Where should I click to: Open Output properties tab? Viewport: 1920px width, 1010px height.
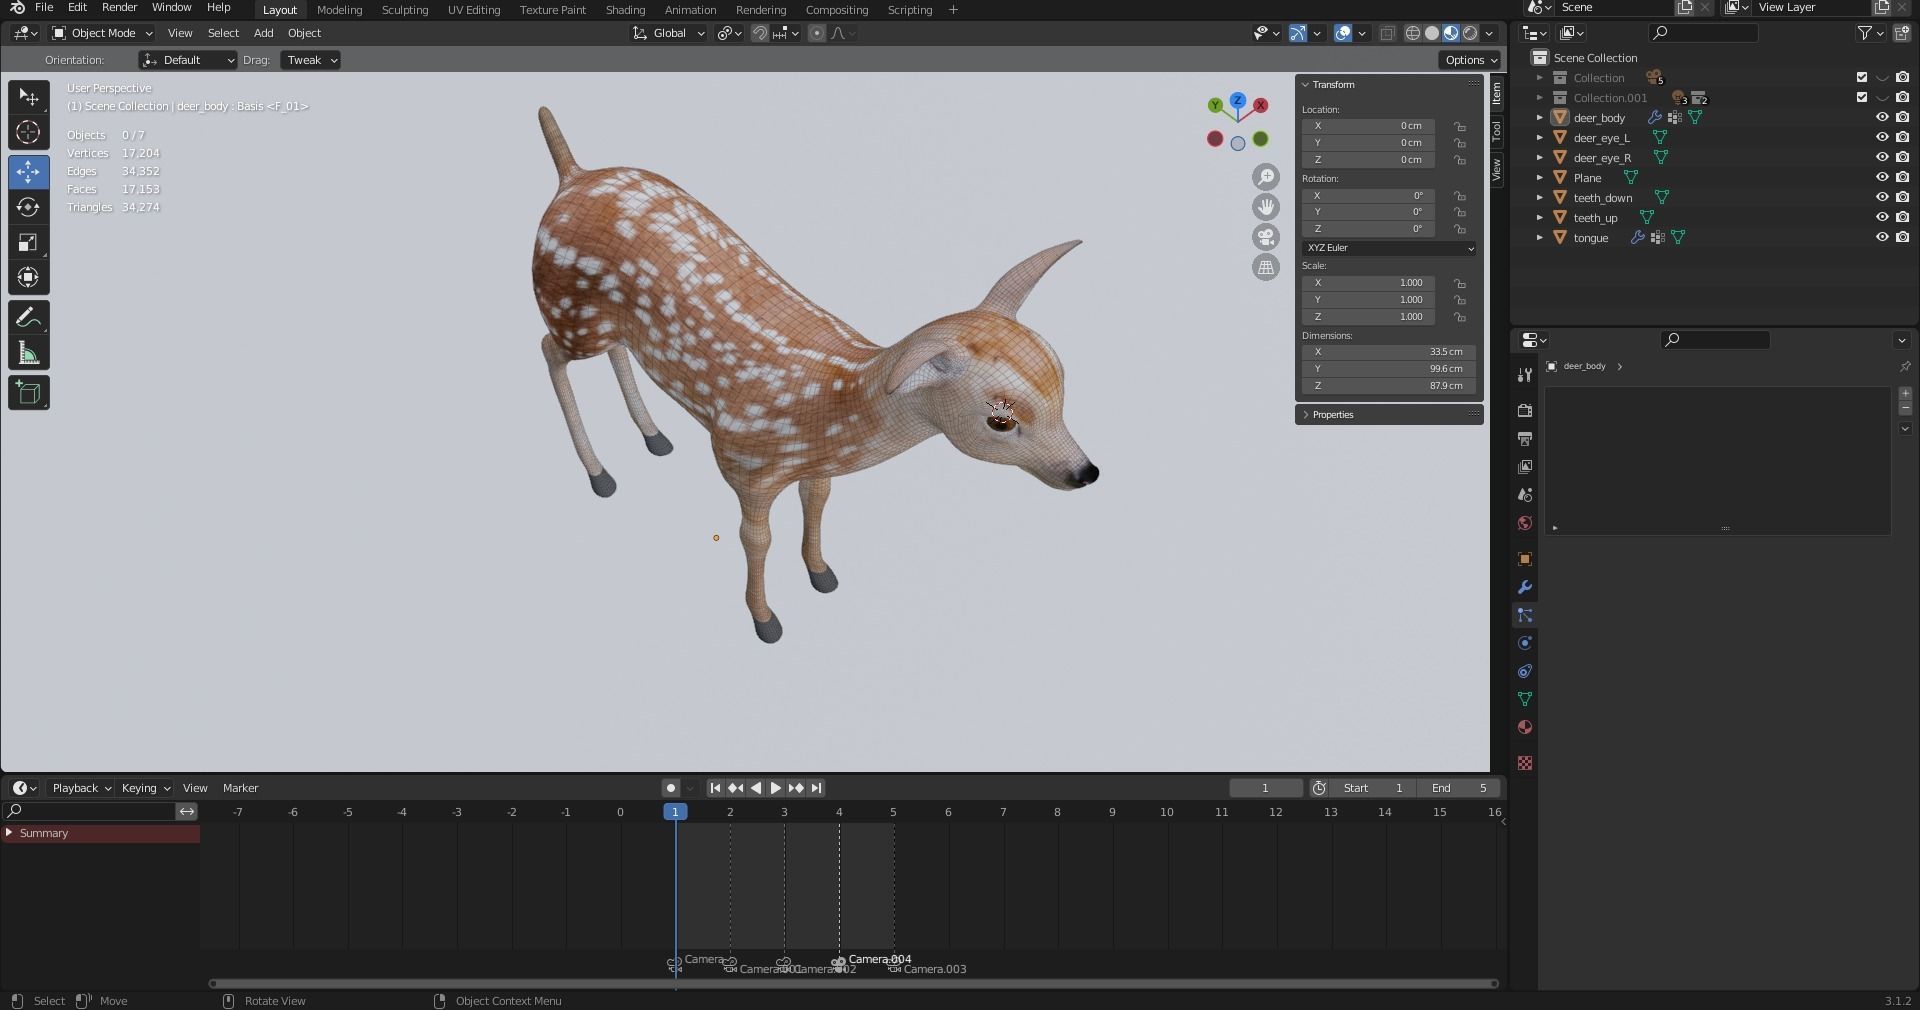click(1525, 439)
